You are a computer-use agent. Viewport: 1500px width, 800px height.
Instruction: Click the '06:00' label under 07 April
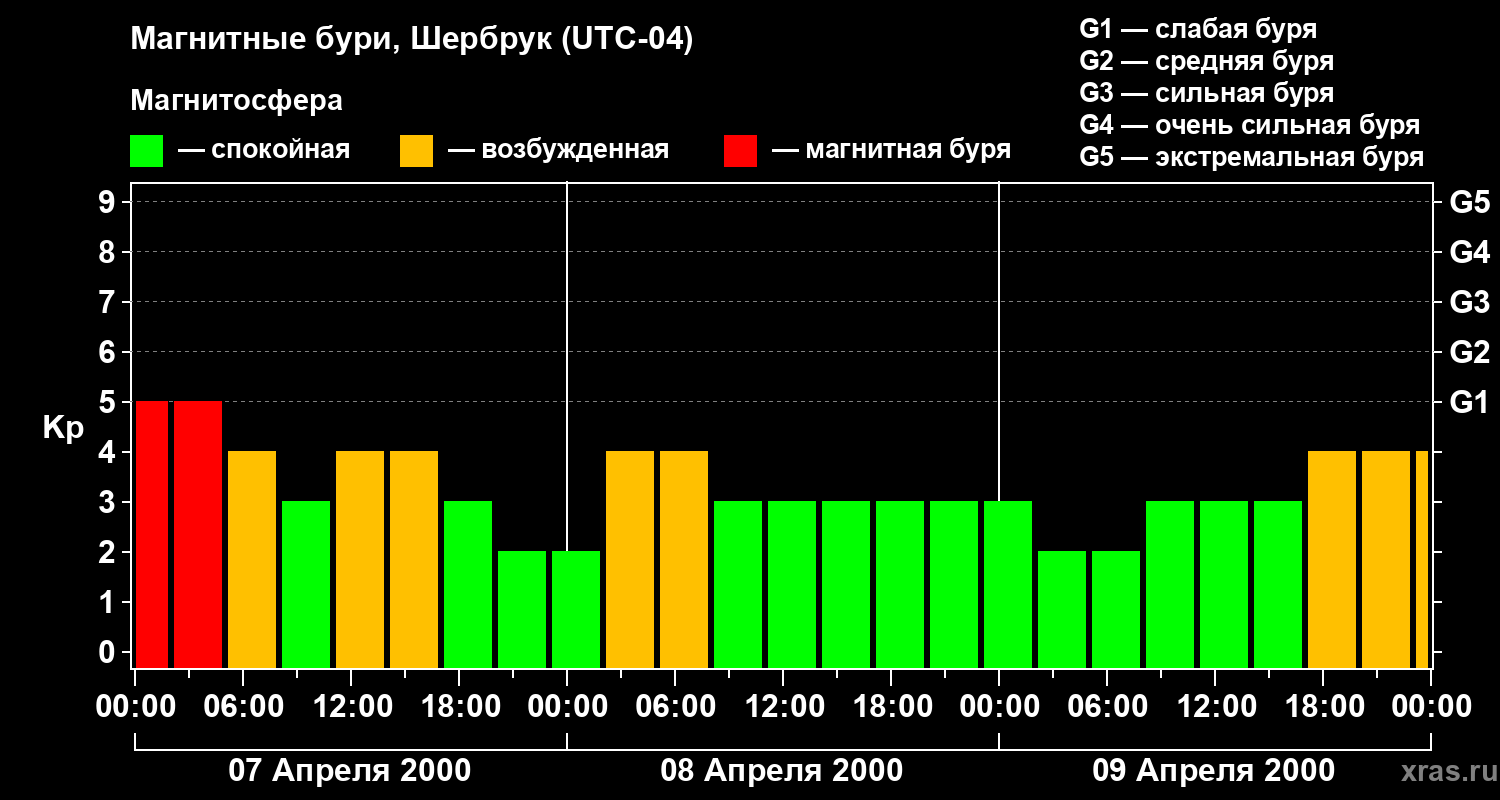click(243, 707)
